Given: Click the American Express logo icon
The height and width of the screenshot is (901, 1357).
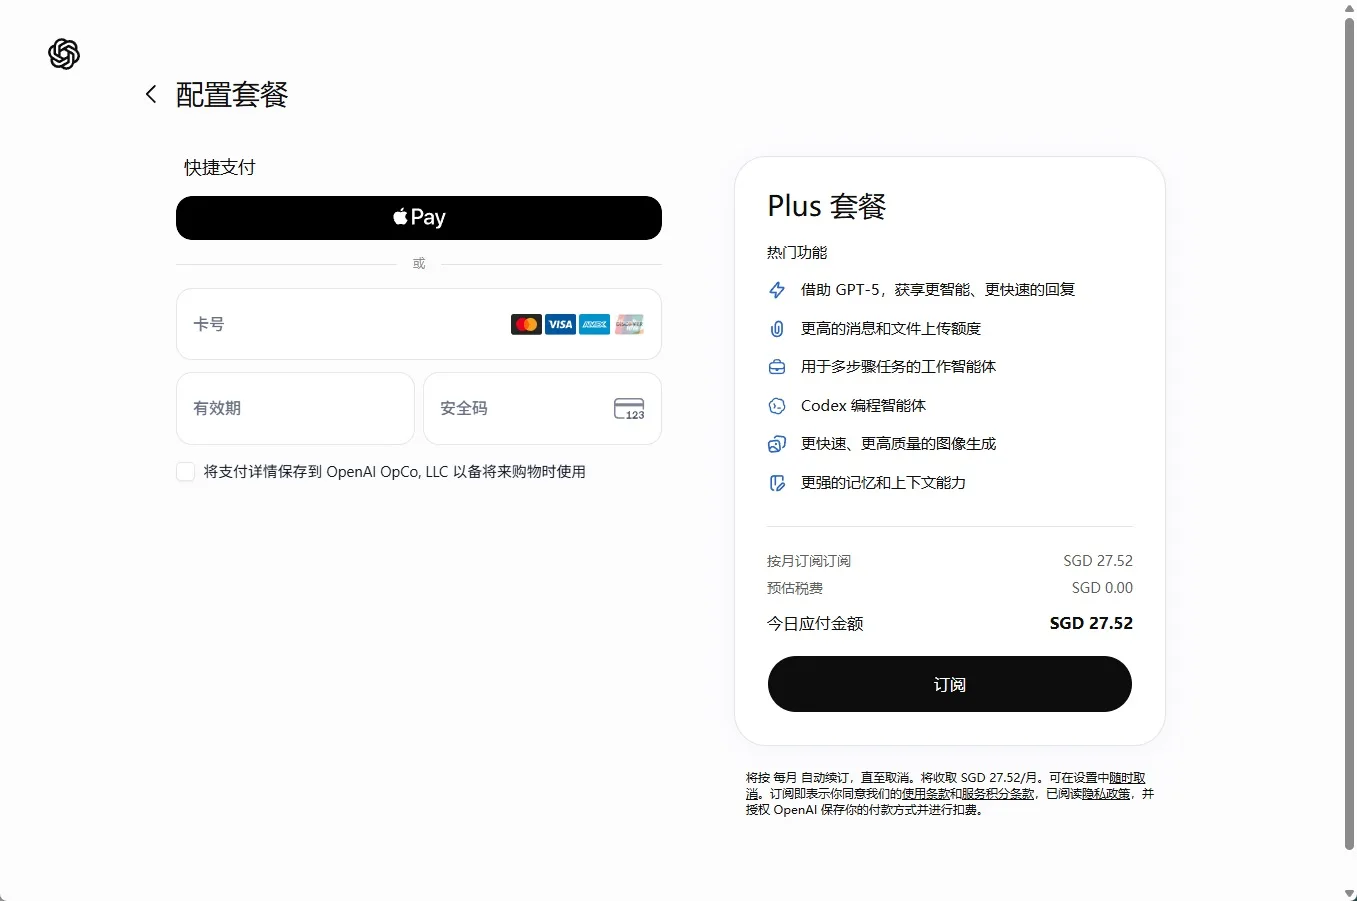Looking at the screenshot, I should point(594,324).
